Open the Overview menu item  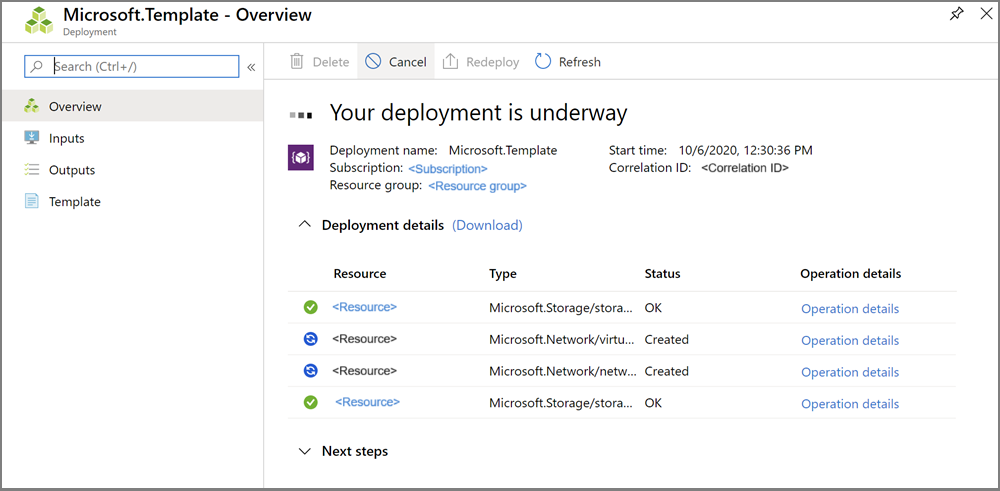75,106
